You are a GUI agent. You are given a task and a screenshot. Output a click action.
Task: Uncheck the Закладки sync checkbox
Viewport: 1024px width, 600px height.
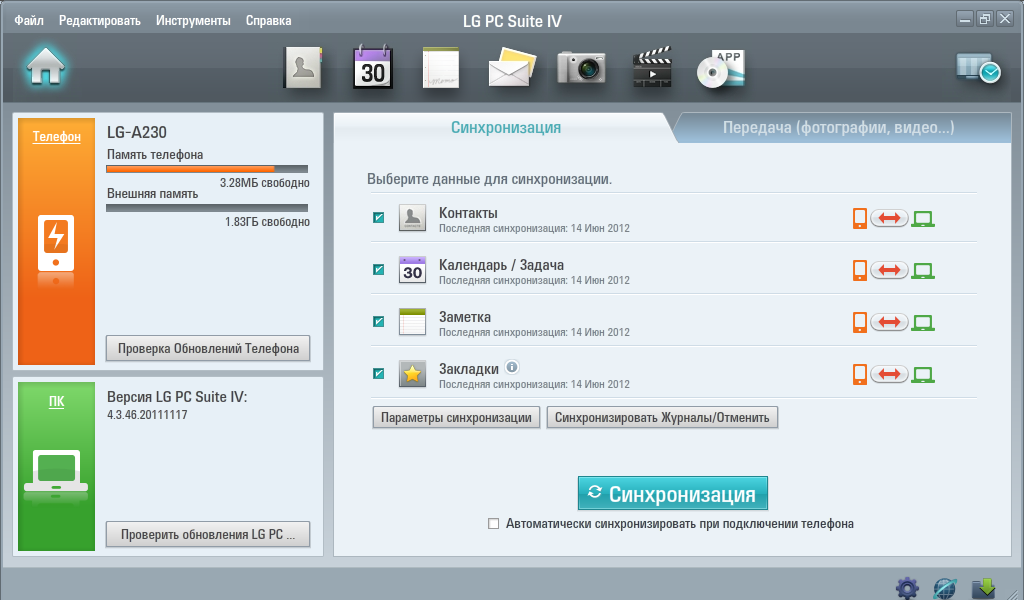(x=378, y=373)
